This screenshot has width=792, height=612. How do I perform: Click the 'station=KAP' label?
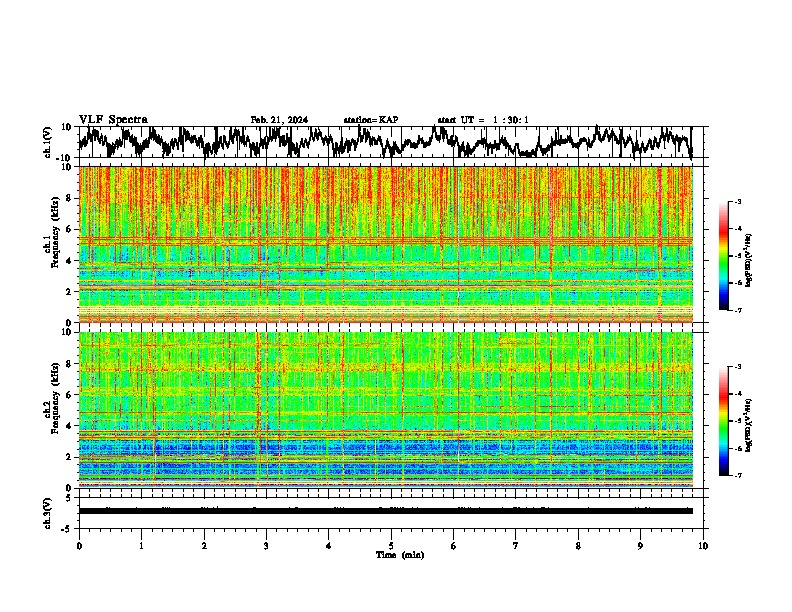tap(371, 120)
